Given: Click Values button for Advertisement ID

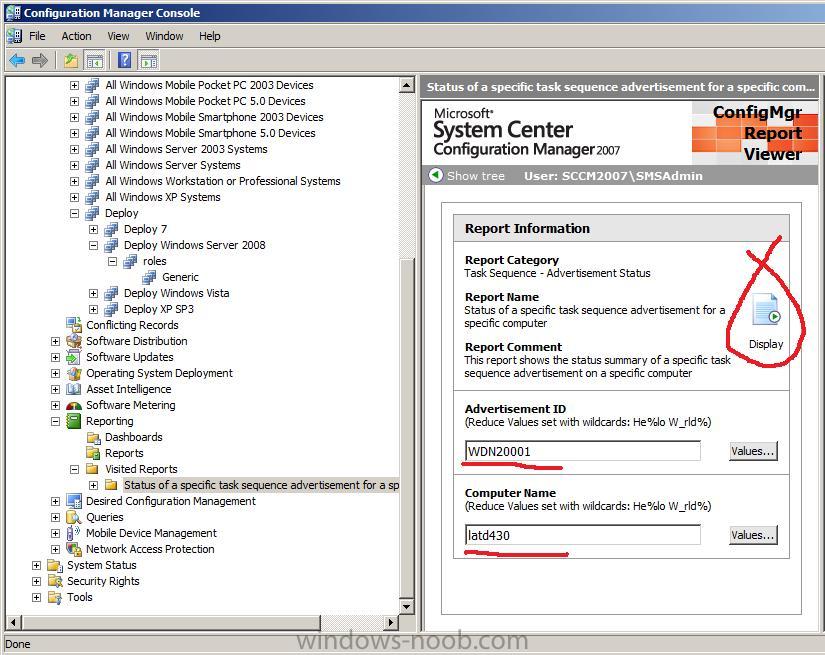Looking at the screenshot, I should pyautogui.click(x=753, y=451).
